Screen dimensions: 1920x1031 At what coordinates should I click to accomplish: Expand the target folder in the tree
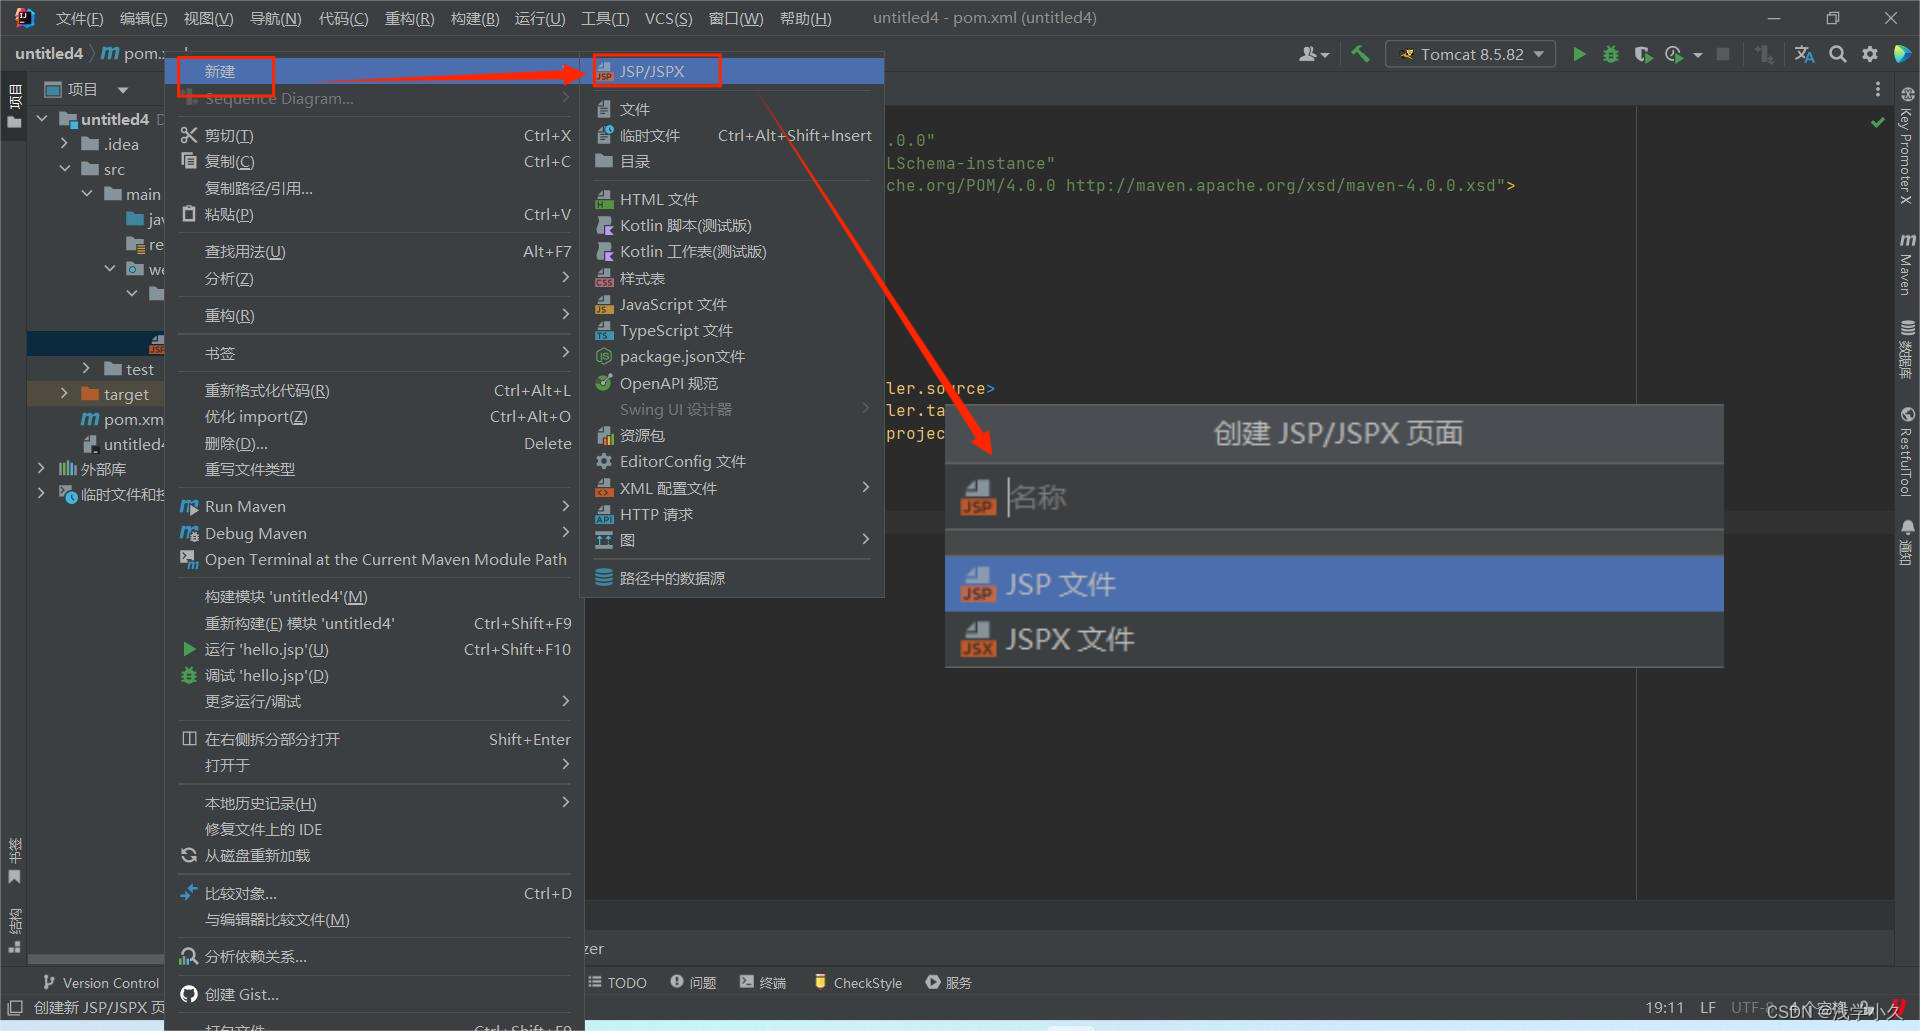pos(64,394)
